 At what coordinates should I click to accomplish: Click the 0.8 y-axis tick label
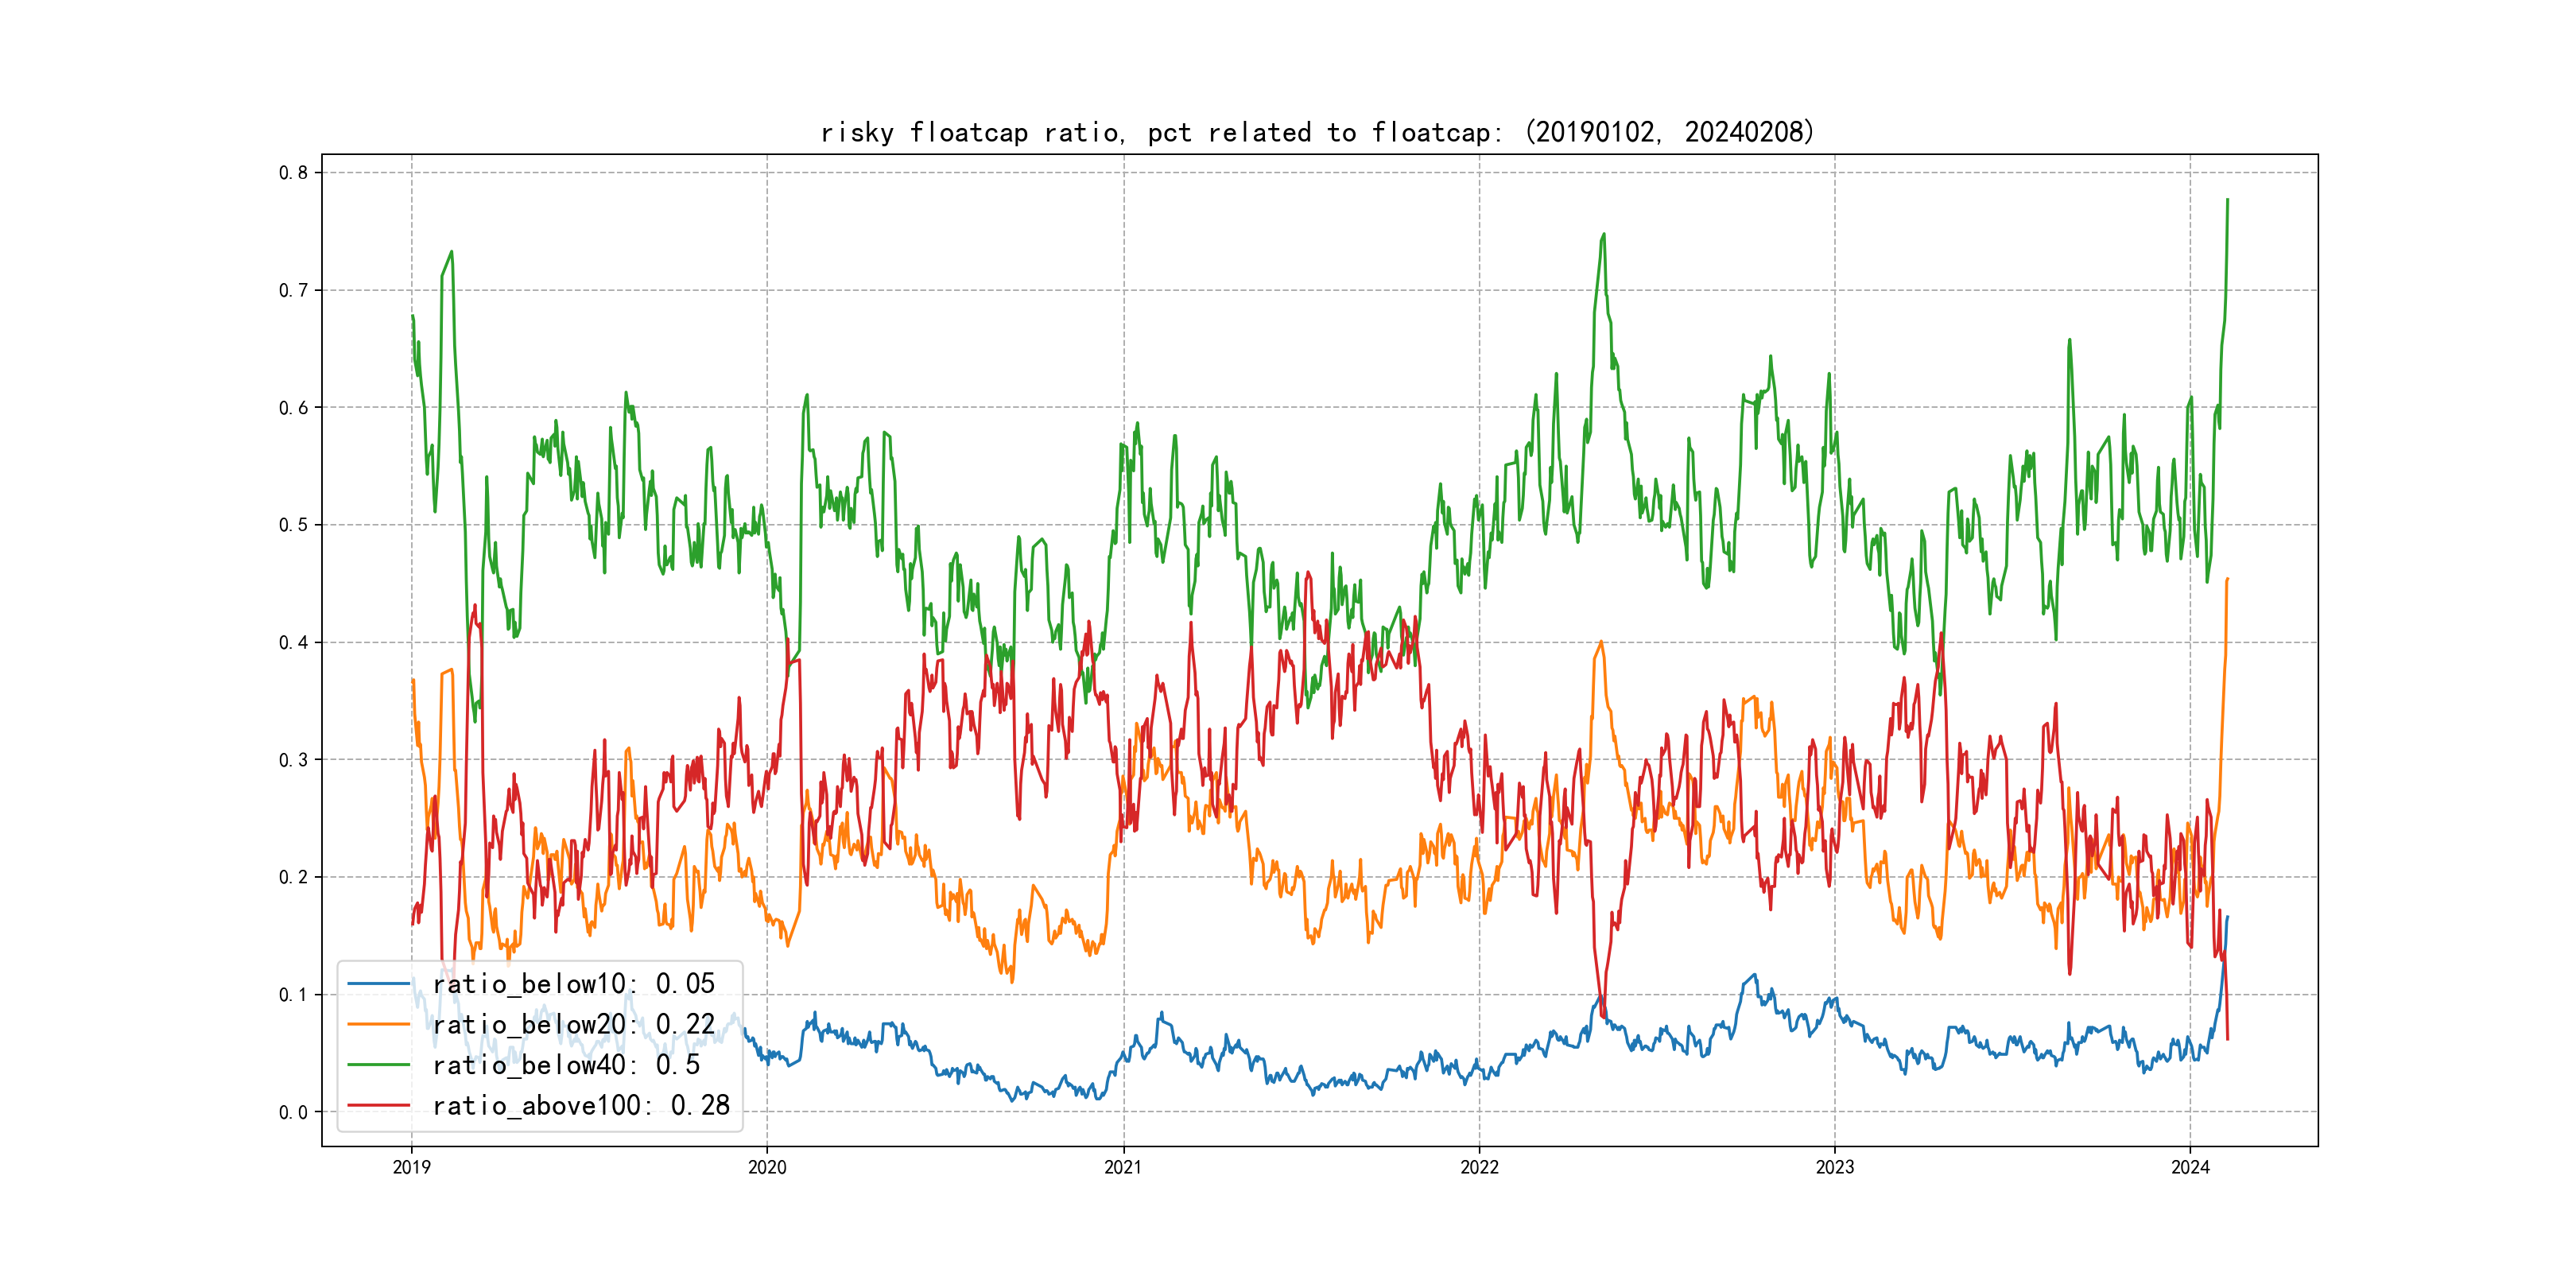coord(293,172)
